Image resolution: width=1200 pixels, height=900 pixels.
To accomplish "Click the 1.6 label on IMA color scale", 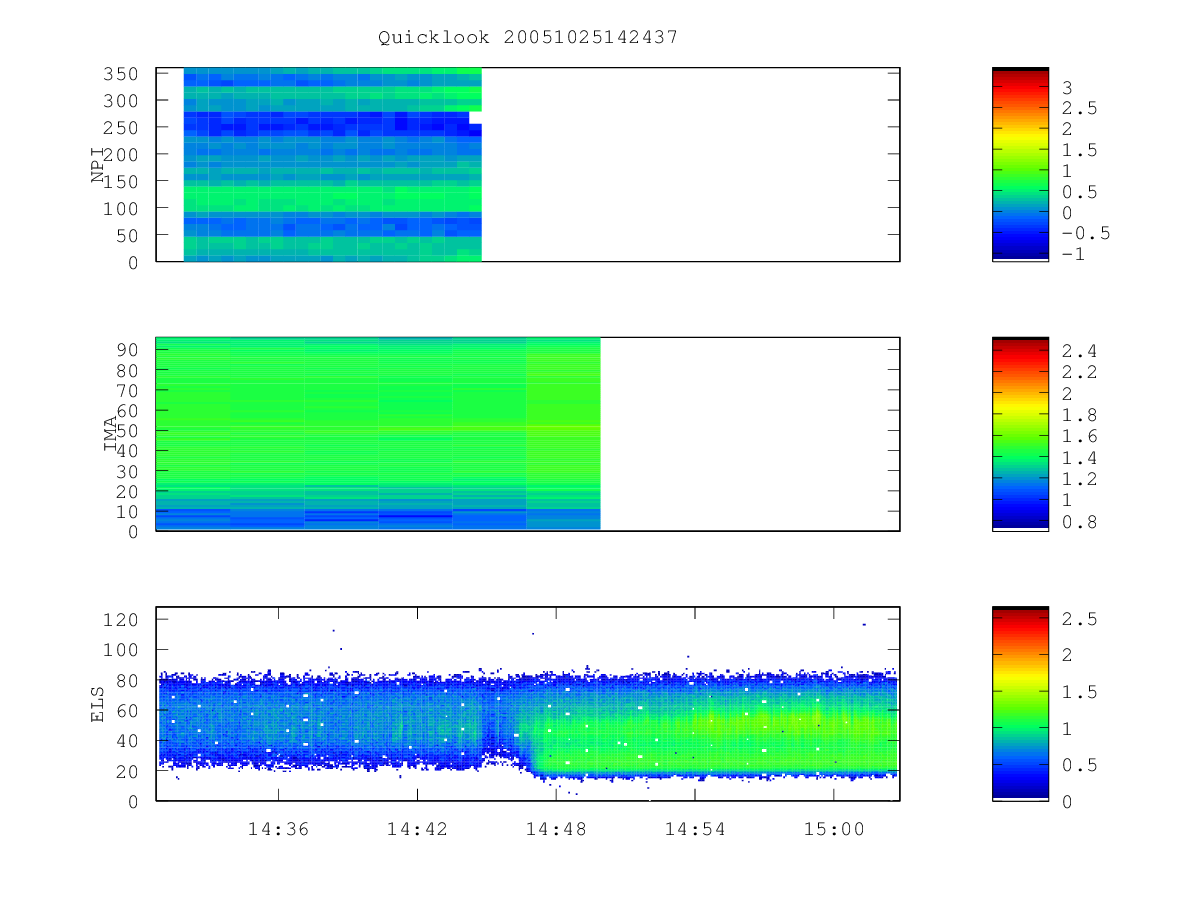I will pyautogui.click(x=1080, y=436).
